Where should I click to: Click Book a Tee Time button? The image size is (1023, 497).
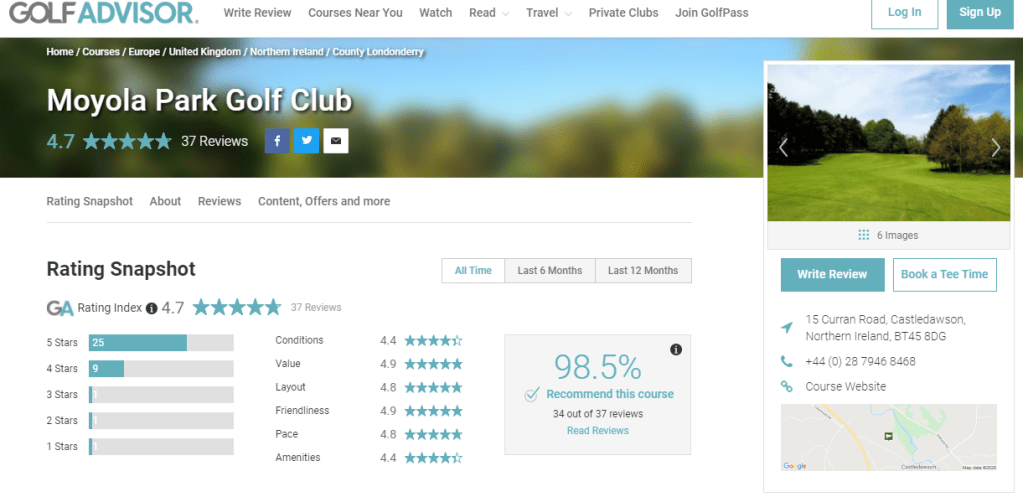click(945, 275)
